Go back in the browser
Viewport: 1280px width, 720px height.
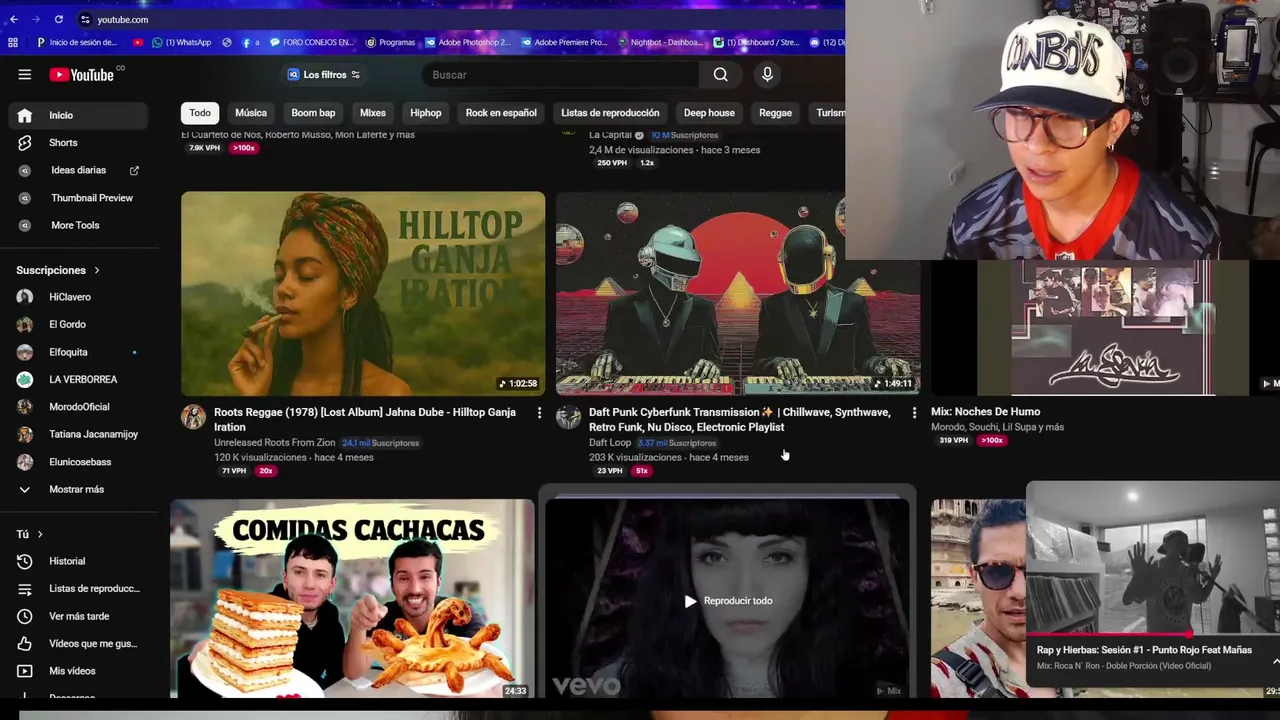13,19
